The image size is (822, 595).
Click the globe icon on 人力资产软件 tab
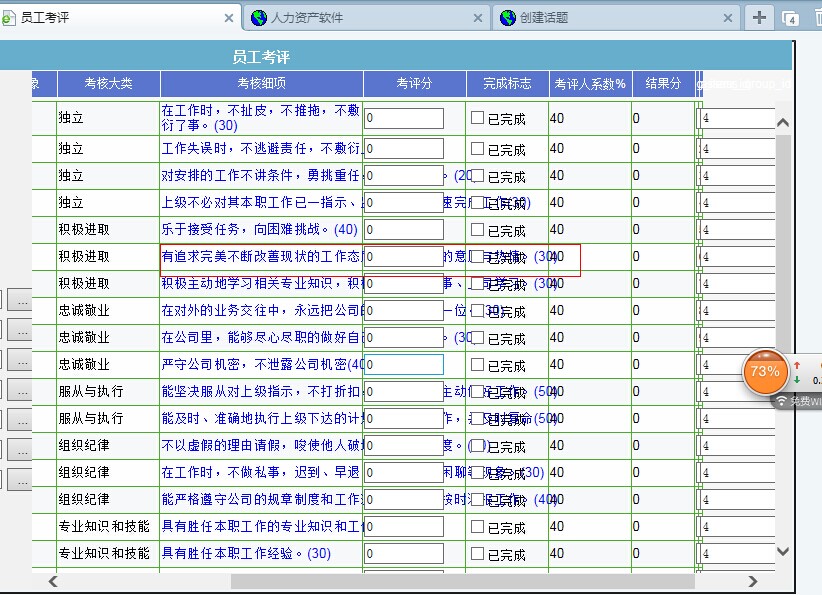259,18
